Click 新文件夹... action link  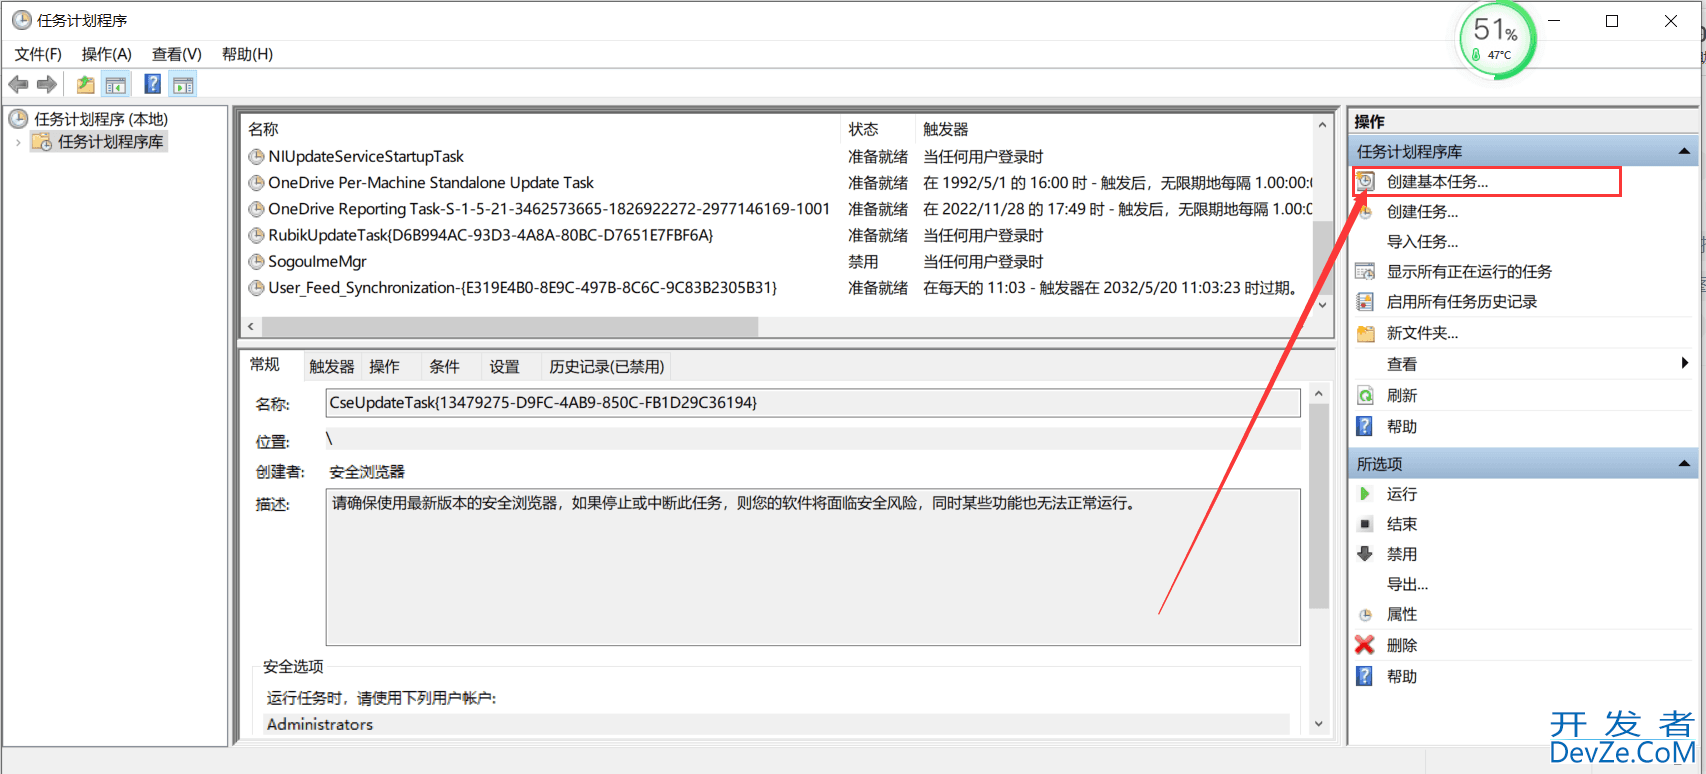coord(1422,333)
